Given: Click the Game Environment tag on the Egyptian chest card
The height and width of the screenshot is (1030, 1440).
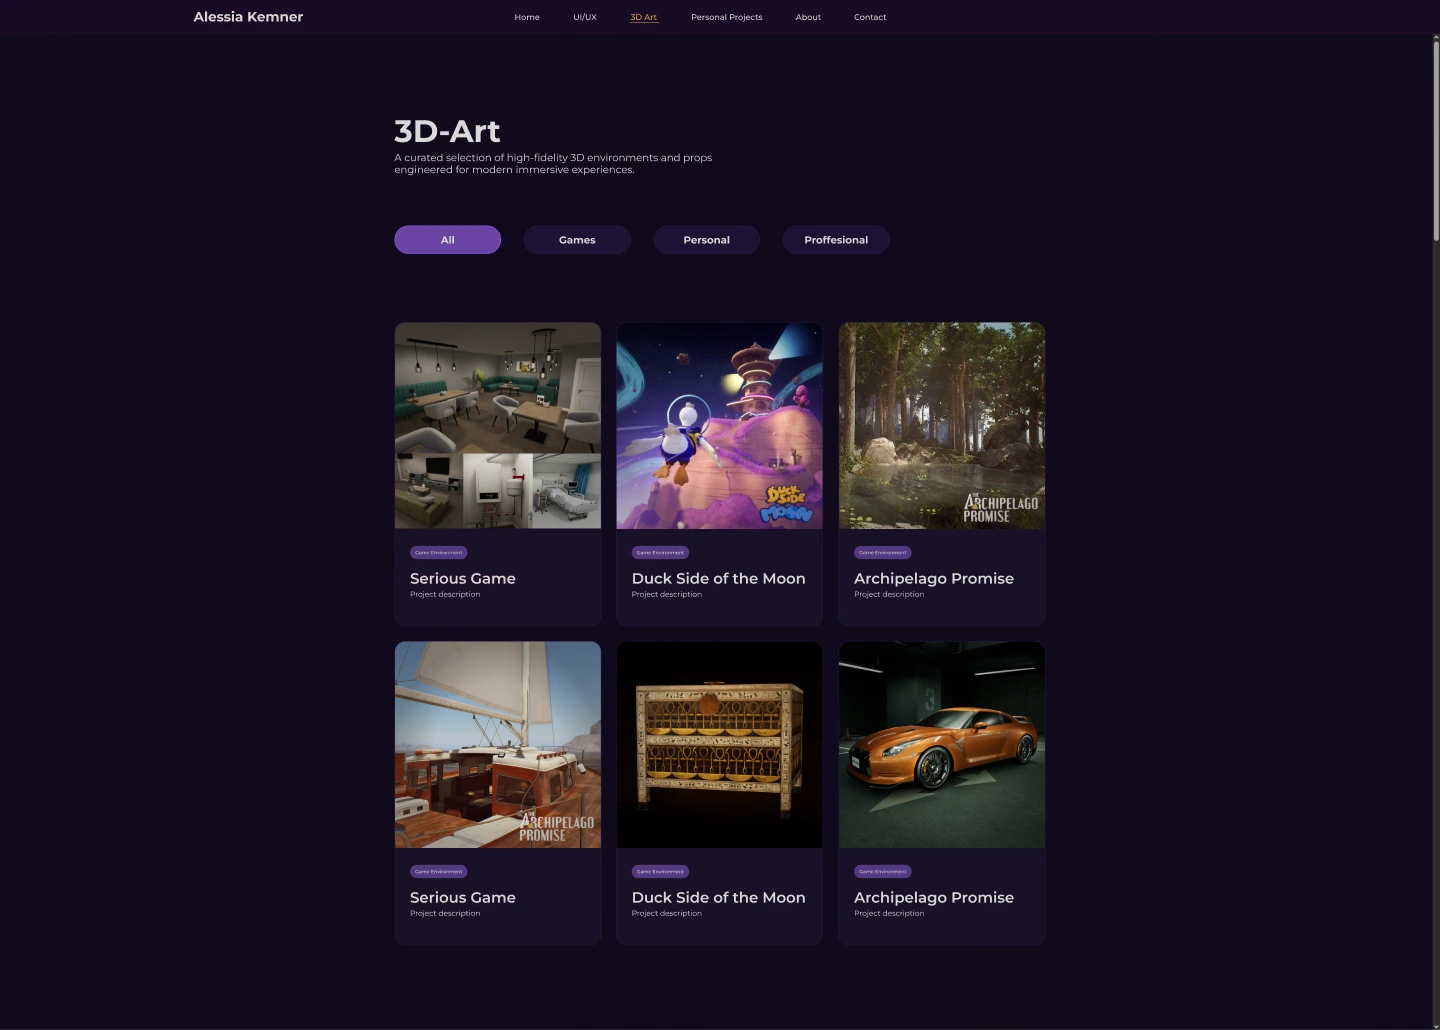Looking at the screenshot, I should 661,871.
